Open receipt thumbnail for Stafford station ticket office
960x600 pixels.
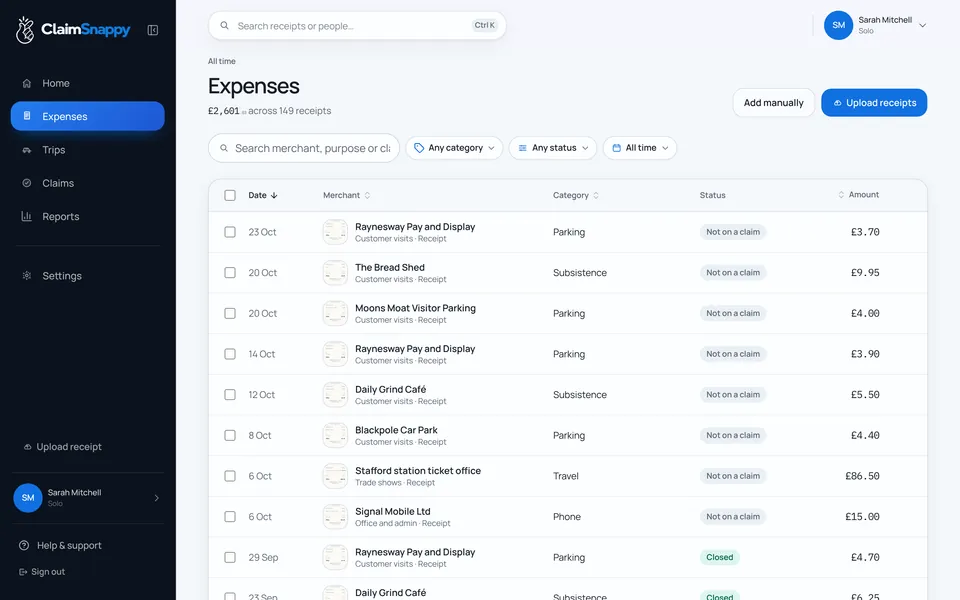click(x=336, y=476)
